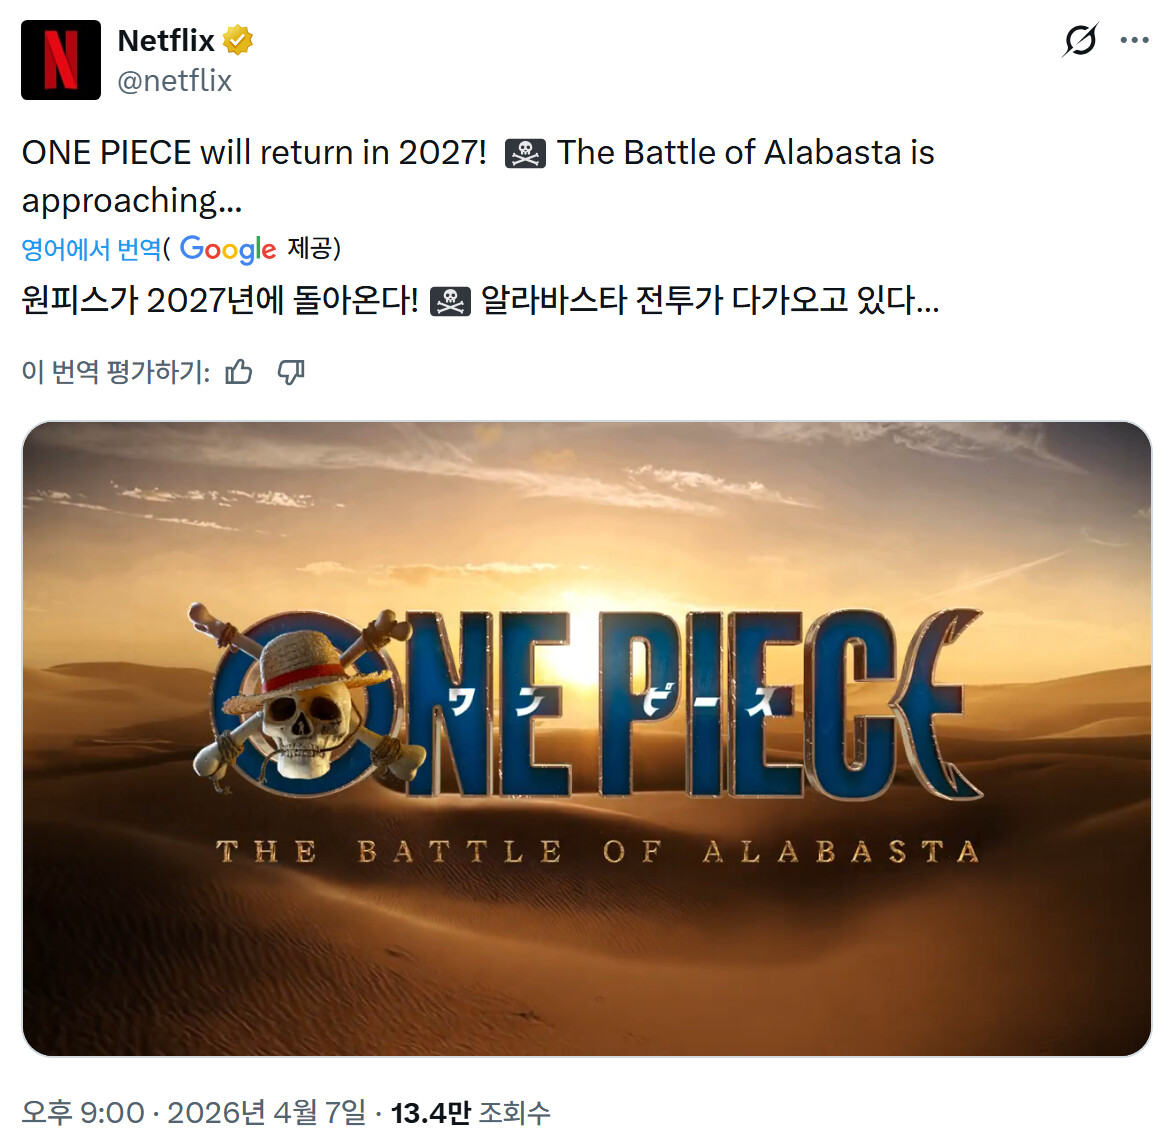Click the skull emoji in the Korean translation
The height and width of the screenshot is (1144, 1175).
[x=450, y=301]
